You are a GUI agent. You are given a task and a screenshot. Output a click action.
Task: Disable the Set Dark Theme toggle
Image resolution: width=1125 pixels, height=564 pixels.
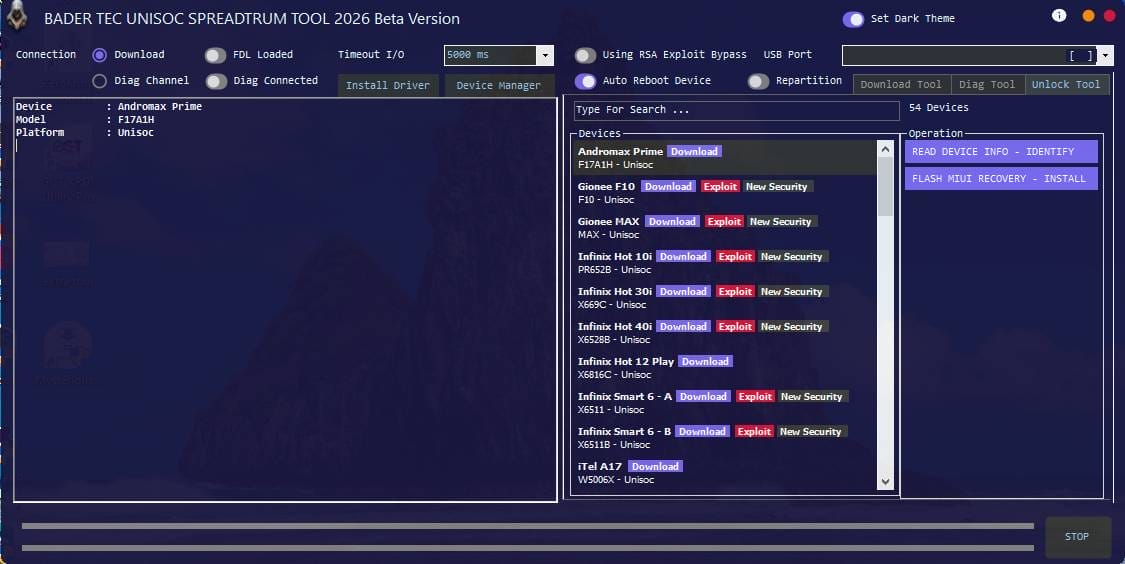click(x=854, y=19)
